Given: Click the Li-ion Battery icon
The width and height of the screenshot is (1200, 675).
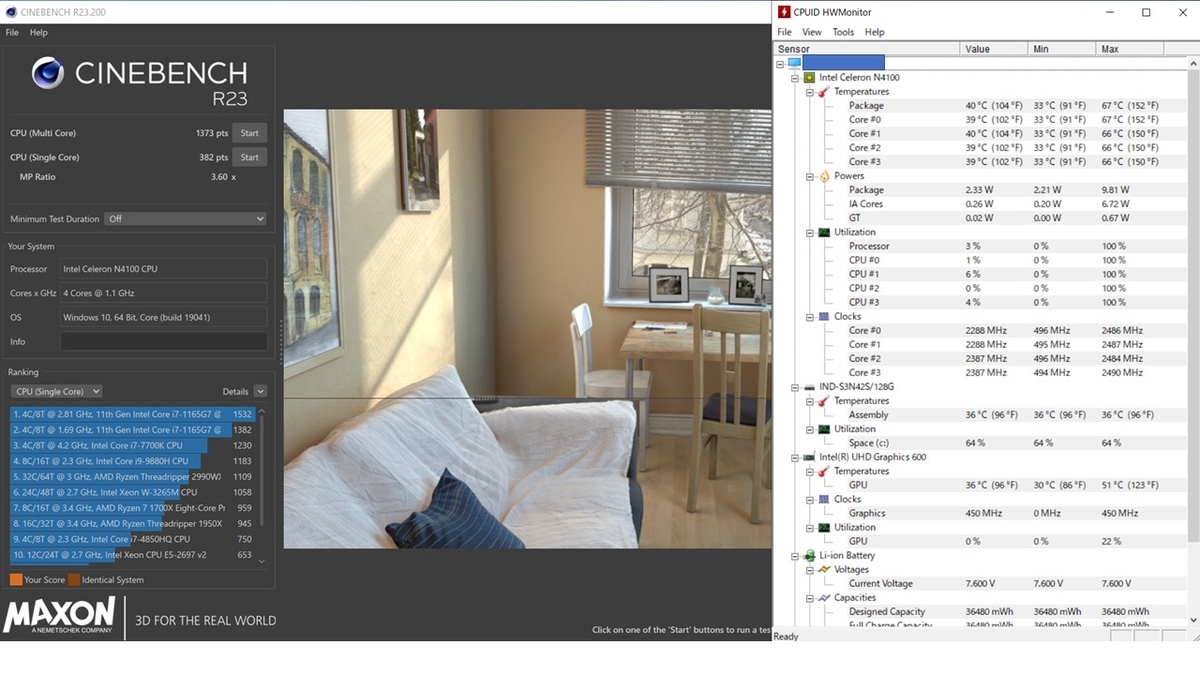Looking at the screenshot, I should point(809,555).
